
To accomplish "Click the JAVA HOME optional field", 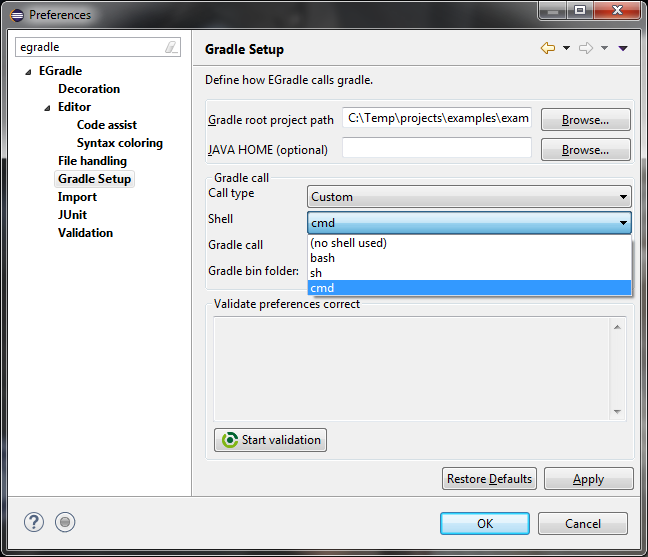I will pos(437,148).
